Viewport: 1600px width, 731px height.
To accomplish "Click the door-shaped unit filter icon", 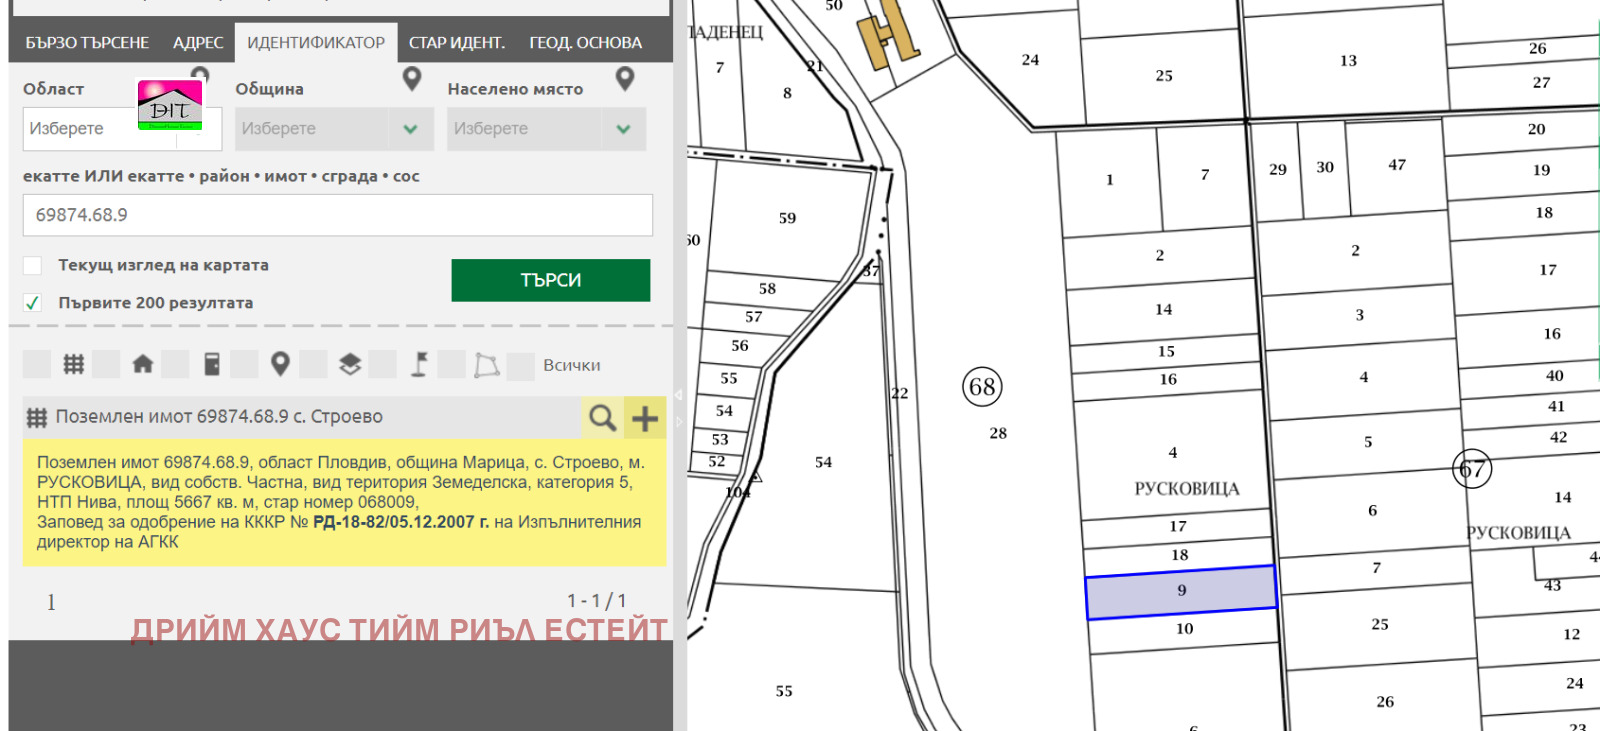I will (212, 365).
